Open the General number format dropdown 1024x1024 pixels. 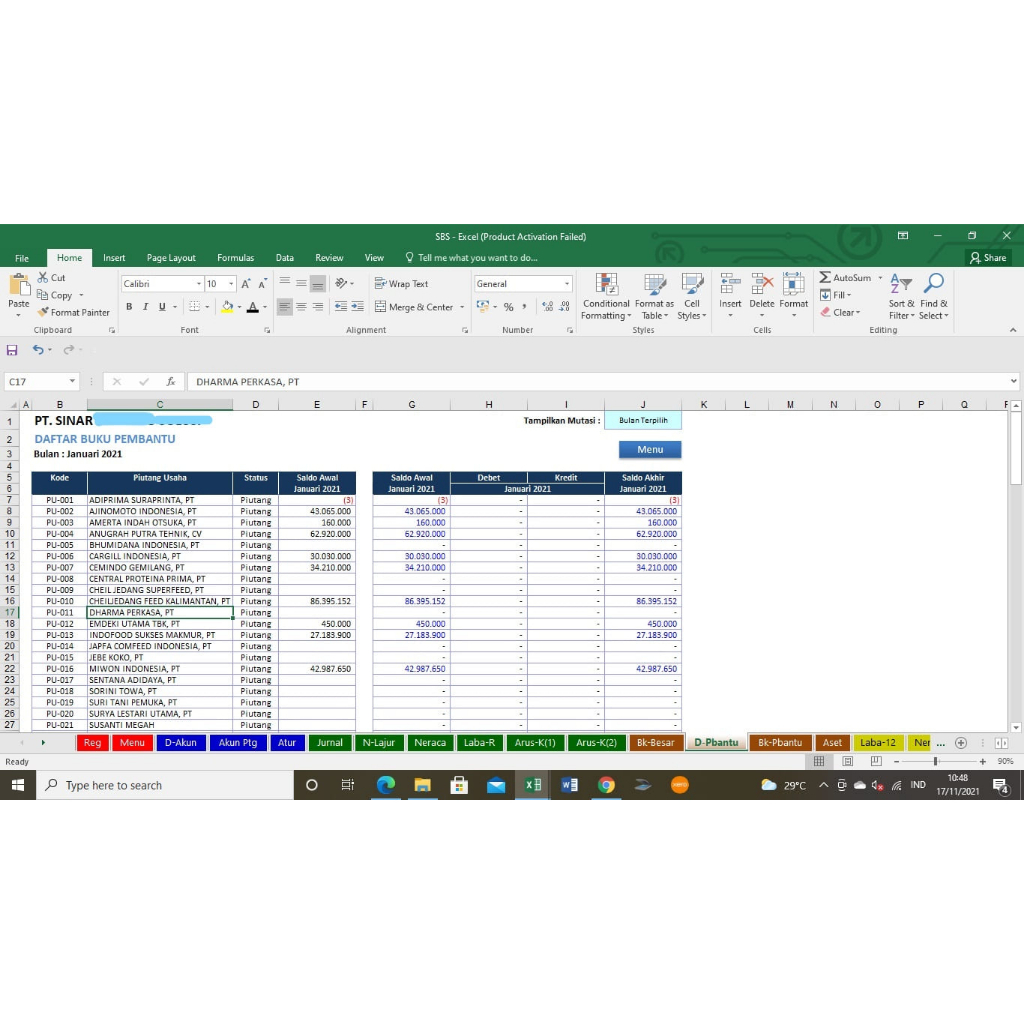(566, 283)
